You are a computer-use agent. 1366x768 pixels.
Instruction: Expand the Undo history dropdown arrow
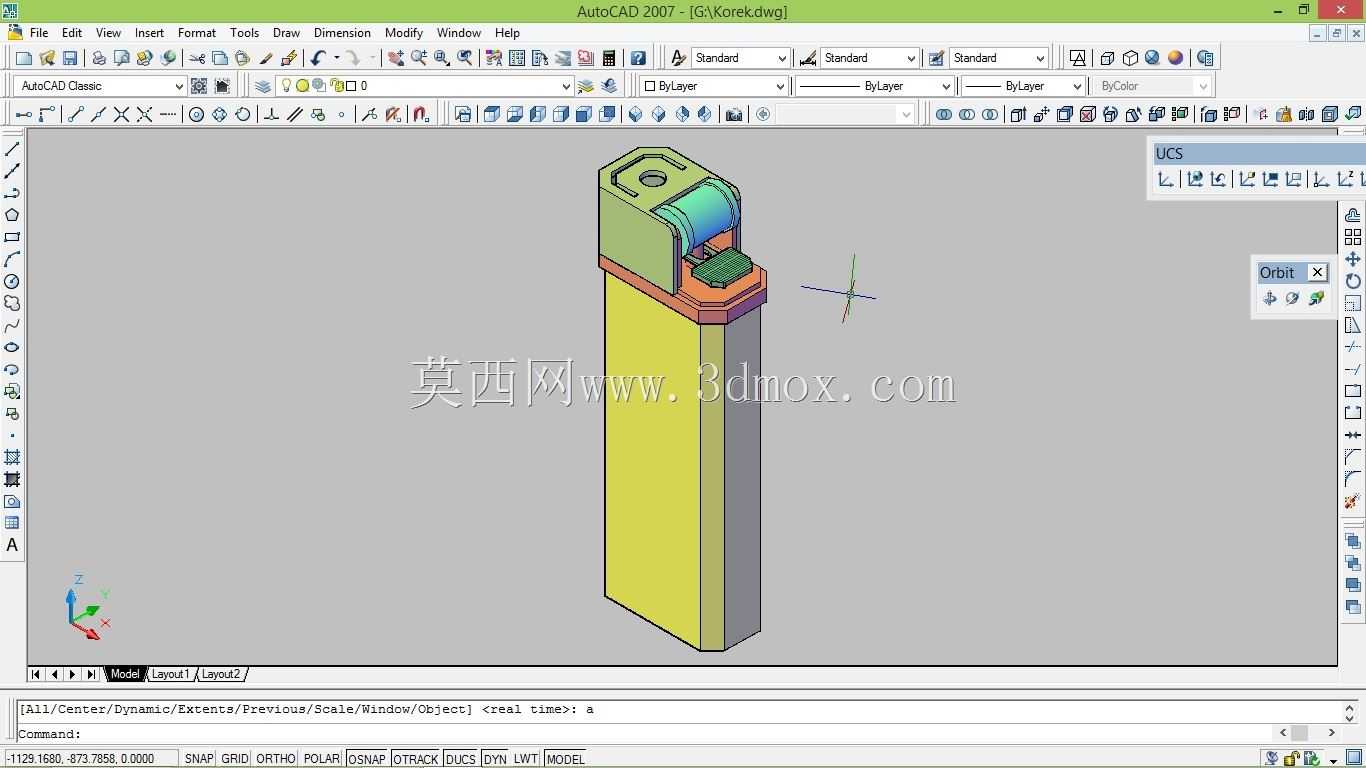point(336,58)
